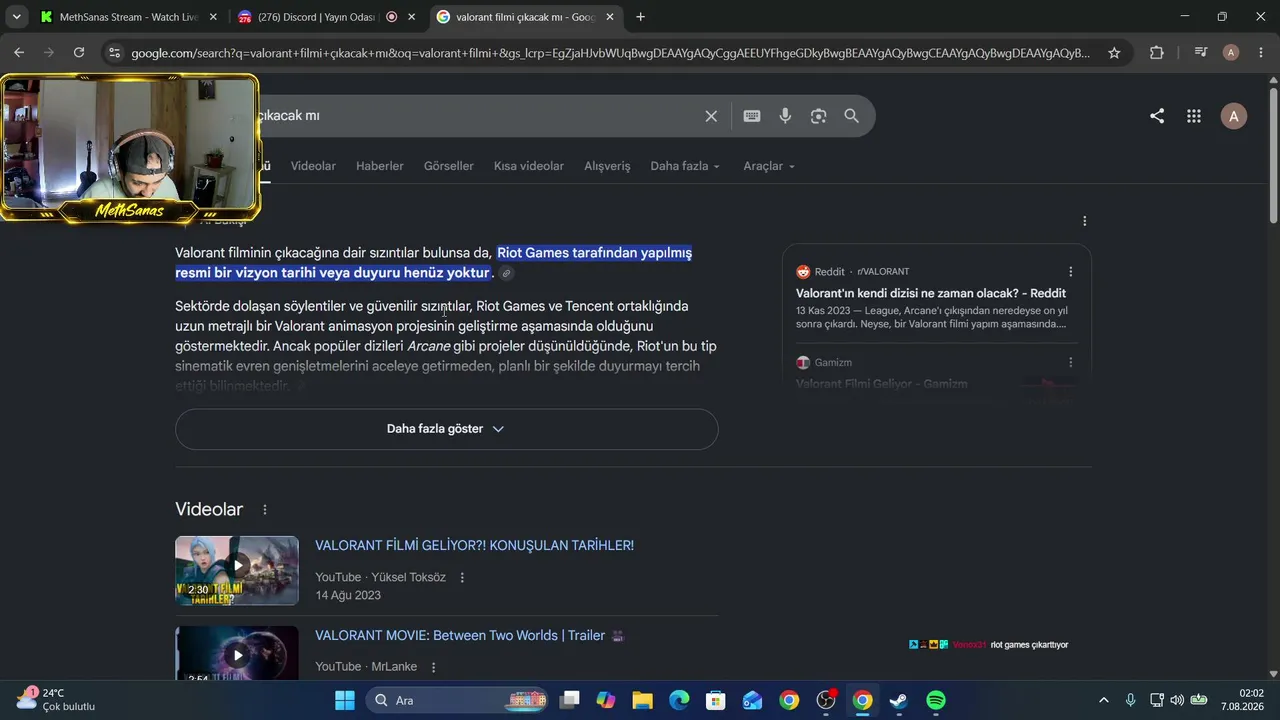Click inside the Google search query field

coord(478,116)
